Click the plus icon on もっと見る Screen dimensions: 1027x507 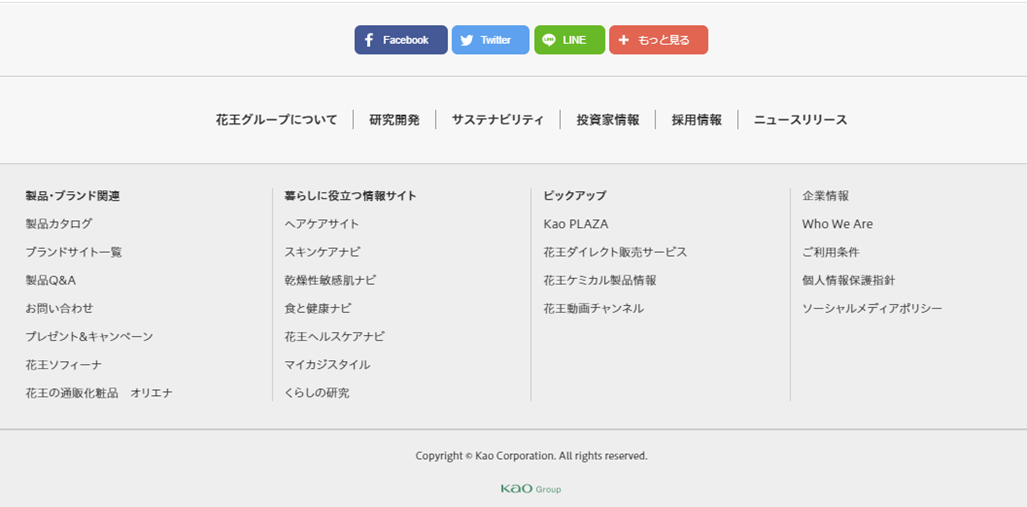pos(624,40)
